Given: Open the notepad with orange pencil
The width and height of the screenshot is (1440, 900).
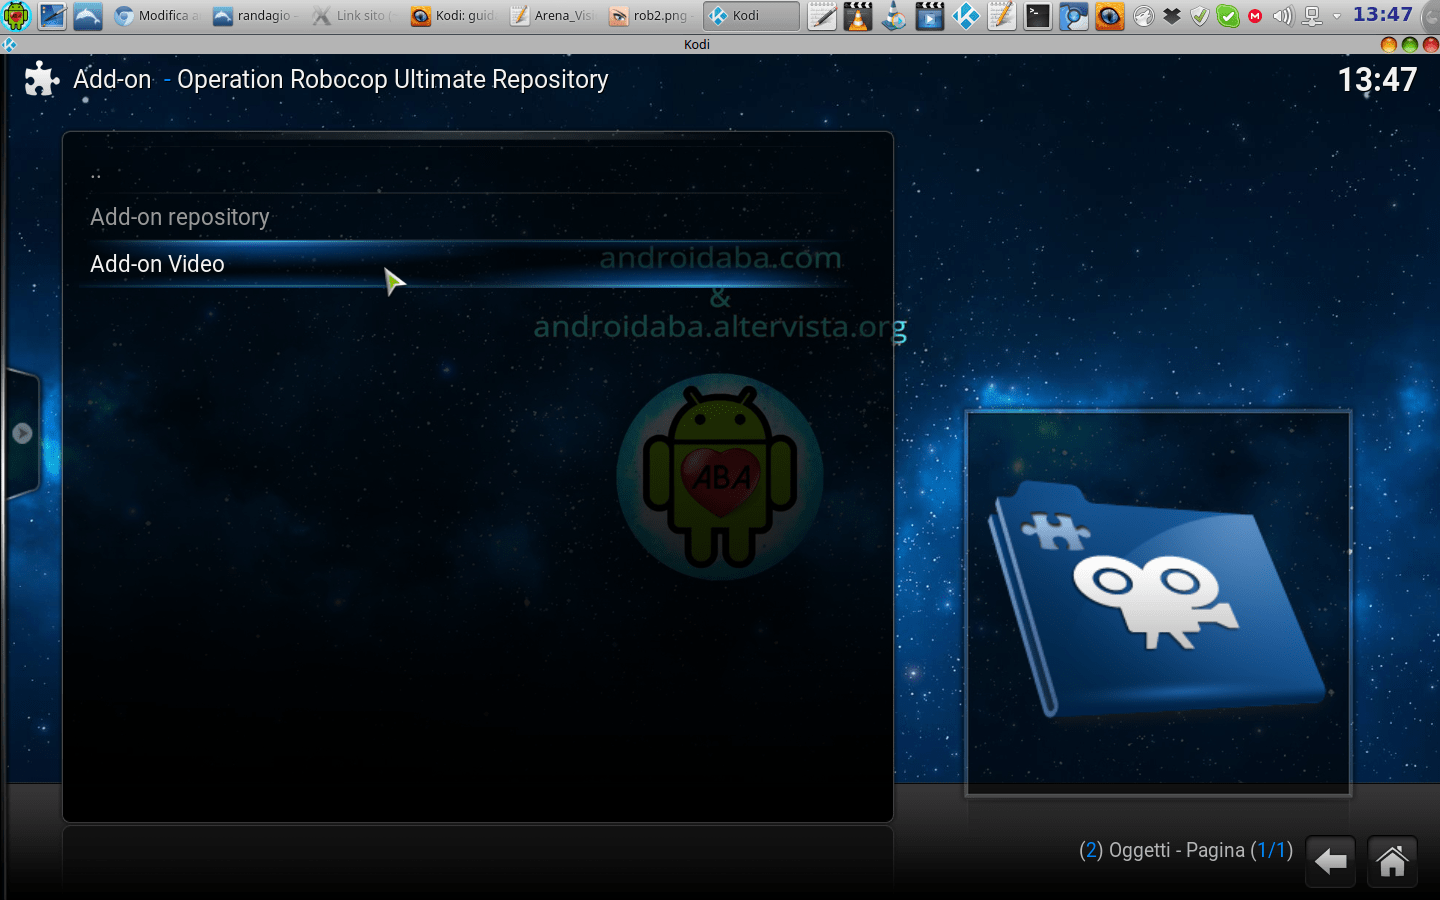Looking at the screenshot, I should [x=1002, y=16].
